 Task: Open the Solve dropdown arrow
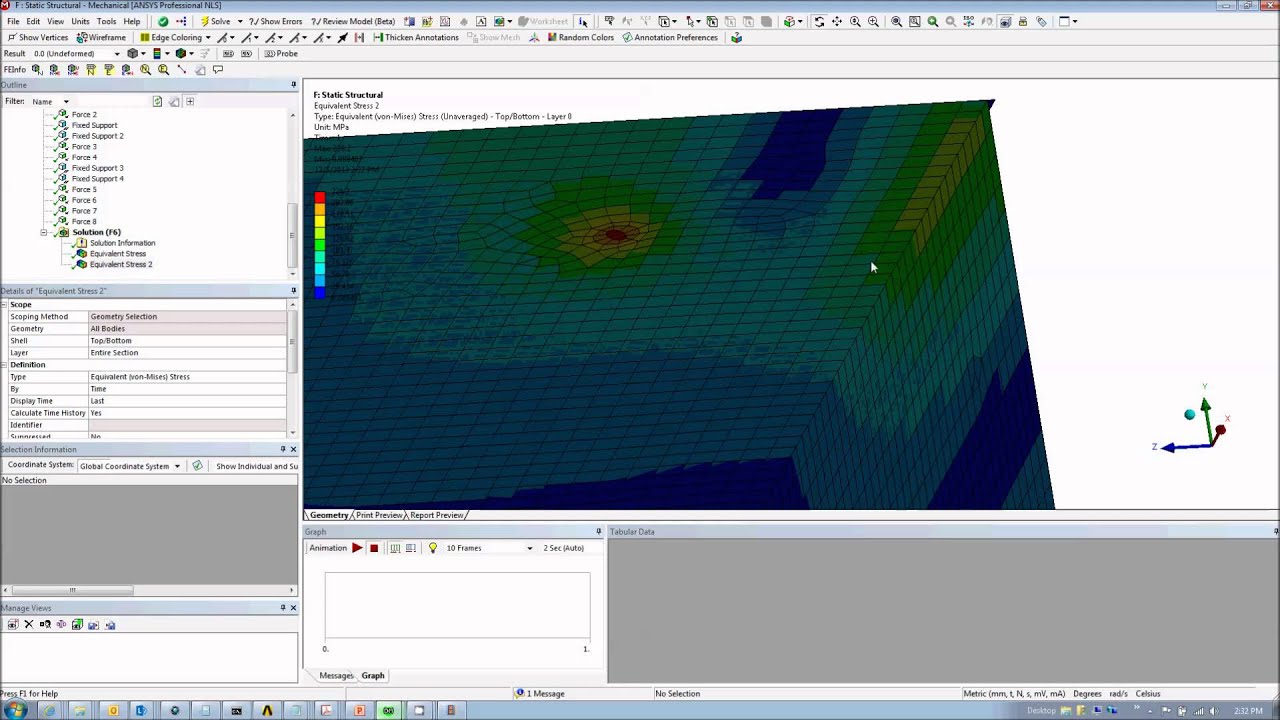pos(240,21)
